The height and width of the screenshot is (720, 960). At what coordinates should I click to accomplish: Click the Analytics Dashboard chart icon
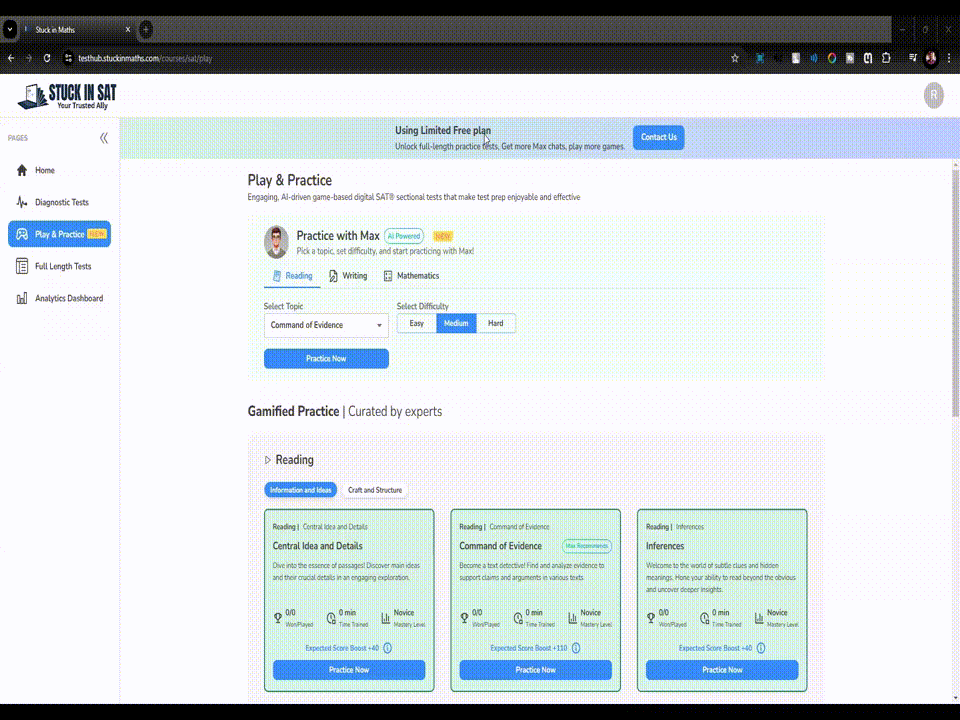[22, 298]
